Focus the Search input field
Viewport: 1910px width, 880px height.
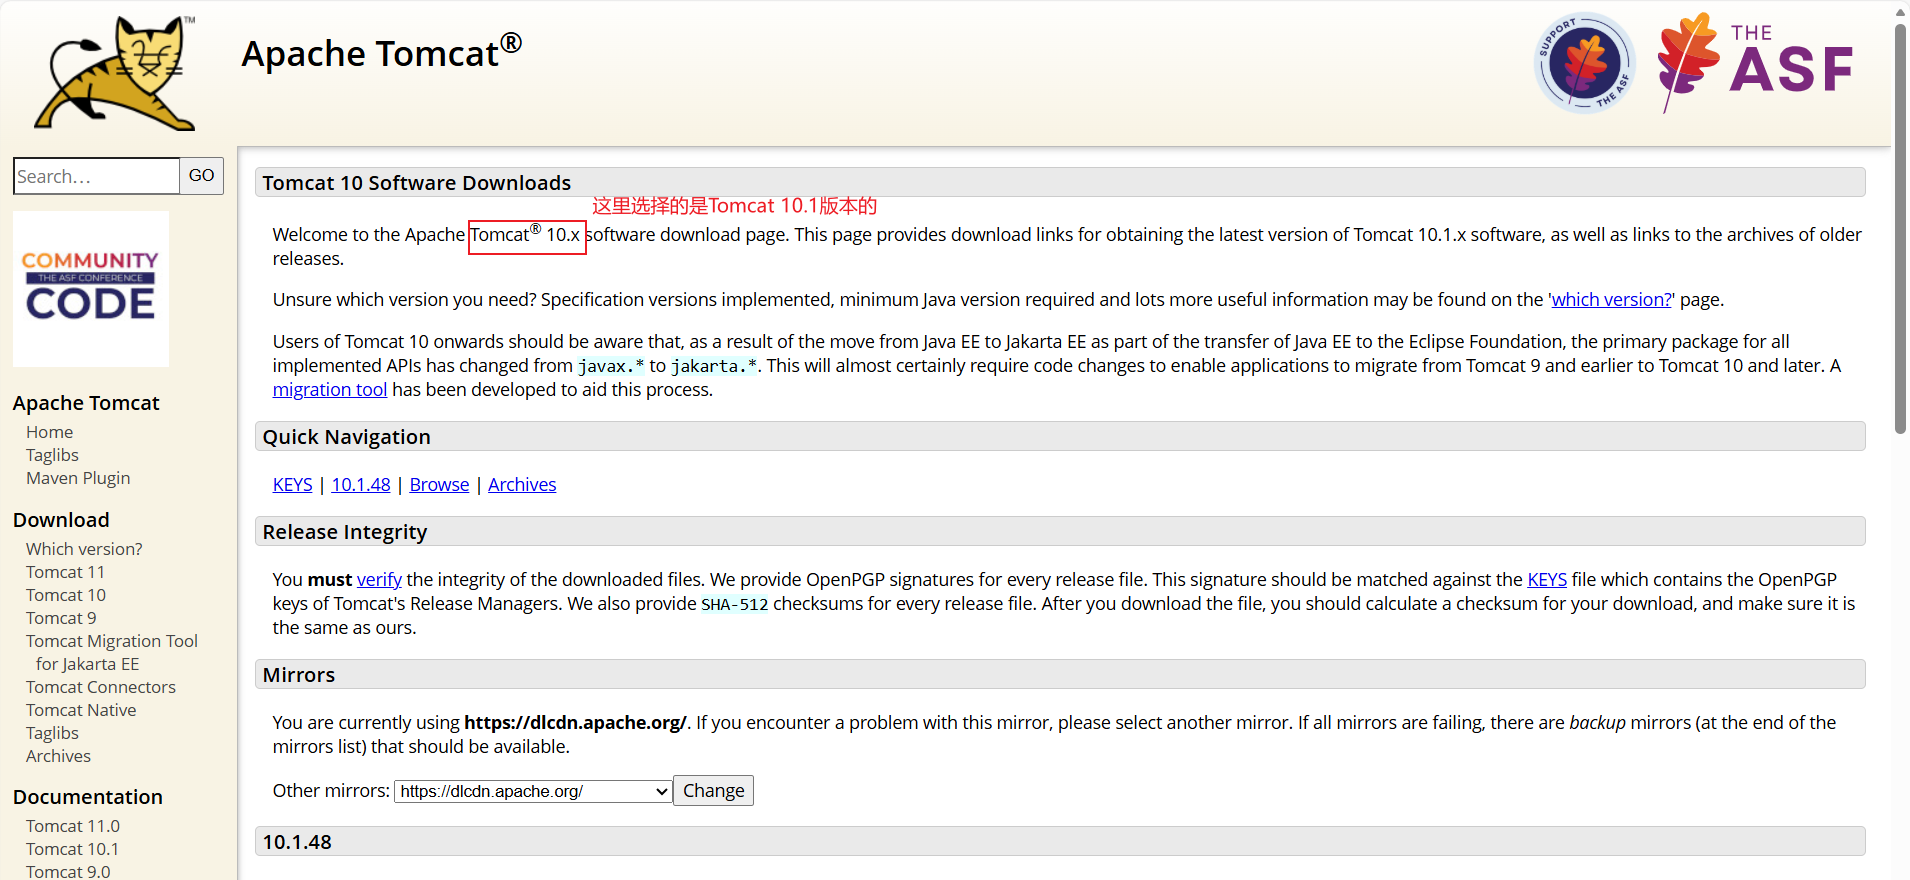pyautogui.click(x=96, y=176)
